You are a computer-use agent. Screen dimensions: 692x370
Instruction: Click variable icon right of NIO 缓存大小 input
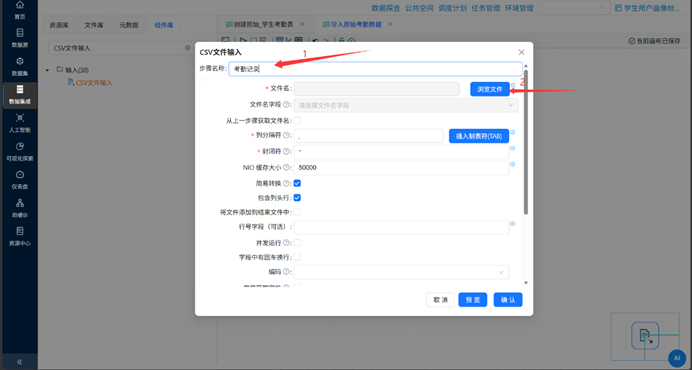[512, 164]
